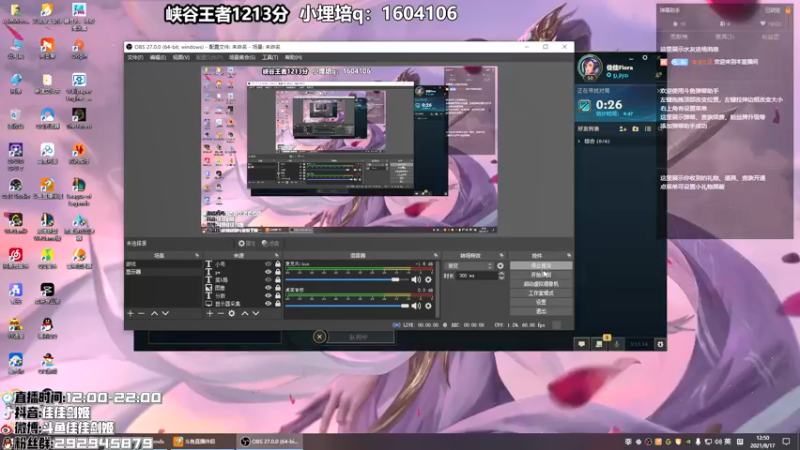The height and width of the screenshot is (450, 800).
Task: Expand the 综合 friends group
Action: coord(580,141)
